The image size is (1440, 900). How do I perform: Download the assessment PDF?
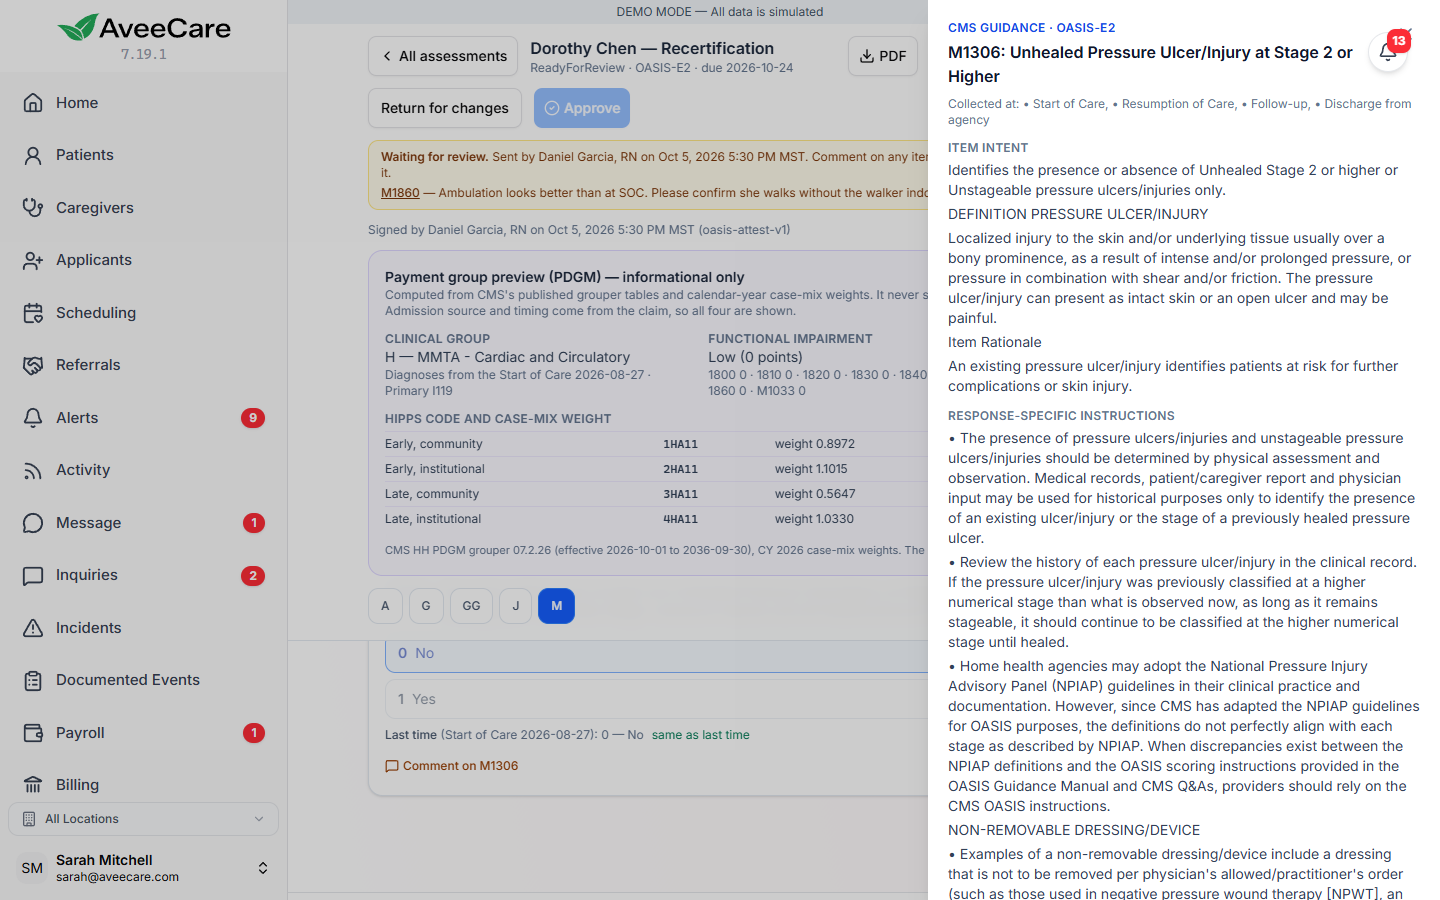pos(882,56)
